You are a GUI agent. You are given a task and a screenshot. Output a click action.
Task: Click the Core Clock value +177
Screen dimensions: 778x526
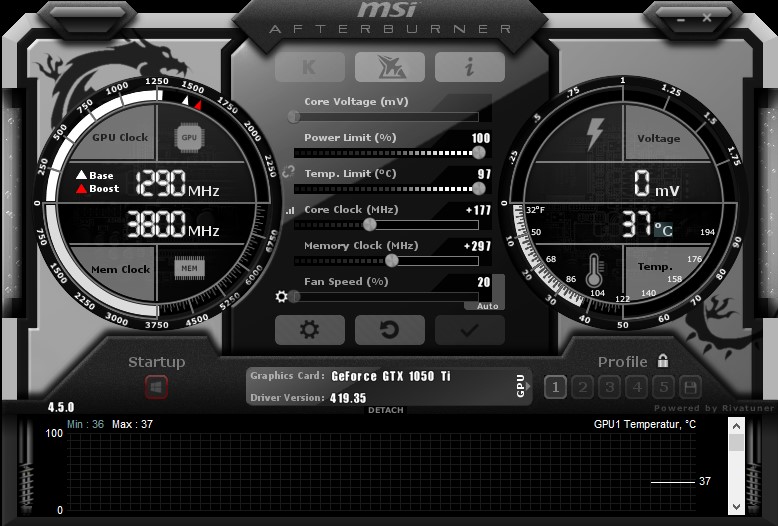[478, 210]
